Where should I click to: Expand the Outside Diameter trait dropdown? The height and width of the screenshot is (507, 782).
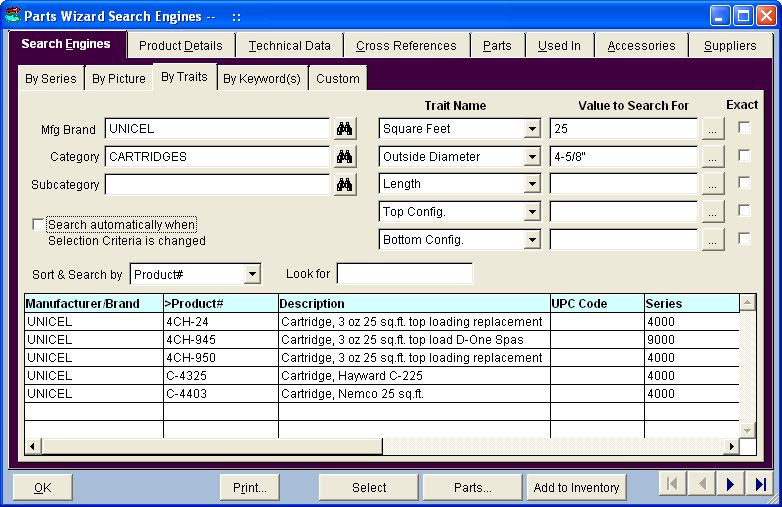point(532,157)
